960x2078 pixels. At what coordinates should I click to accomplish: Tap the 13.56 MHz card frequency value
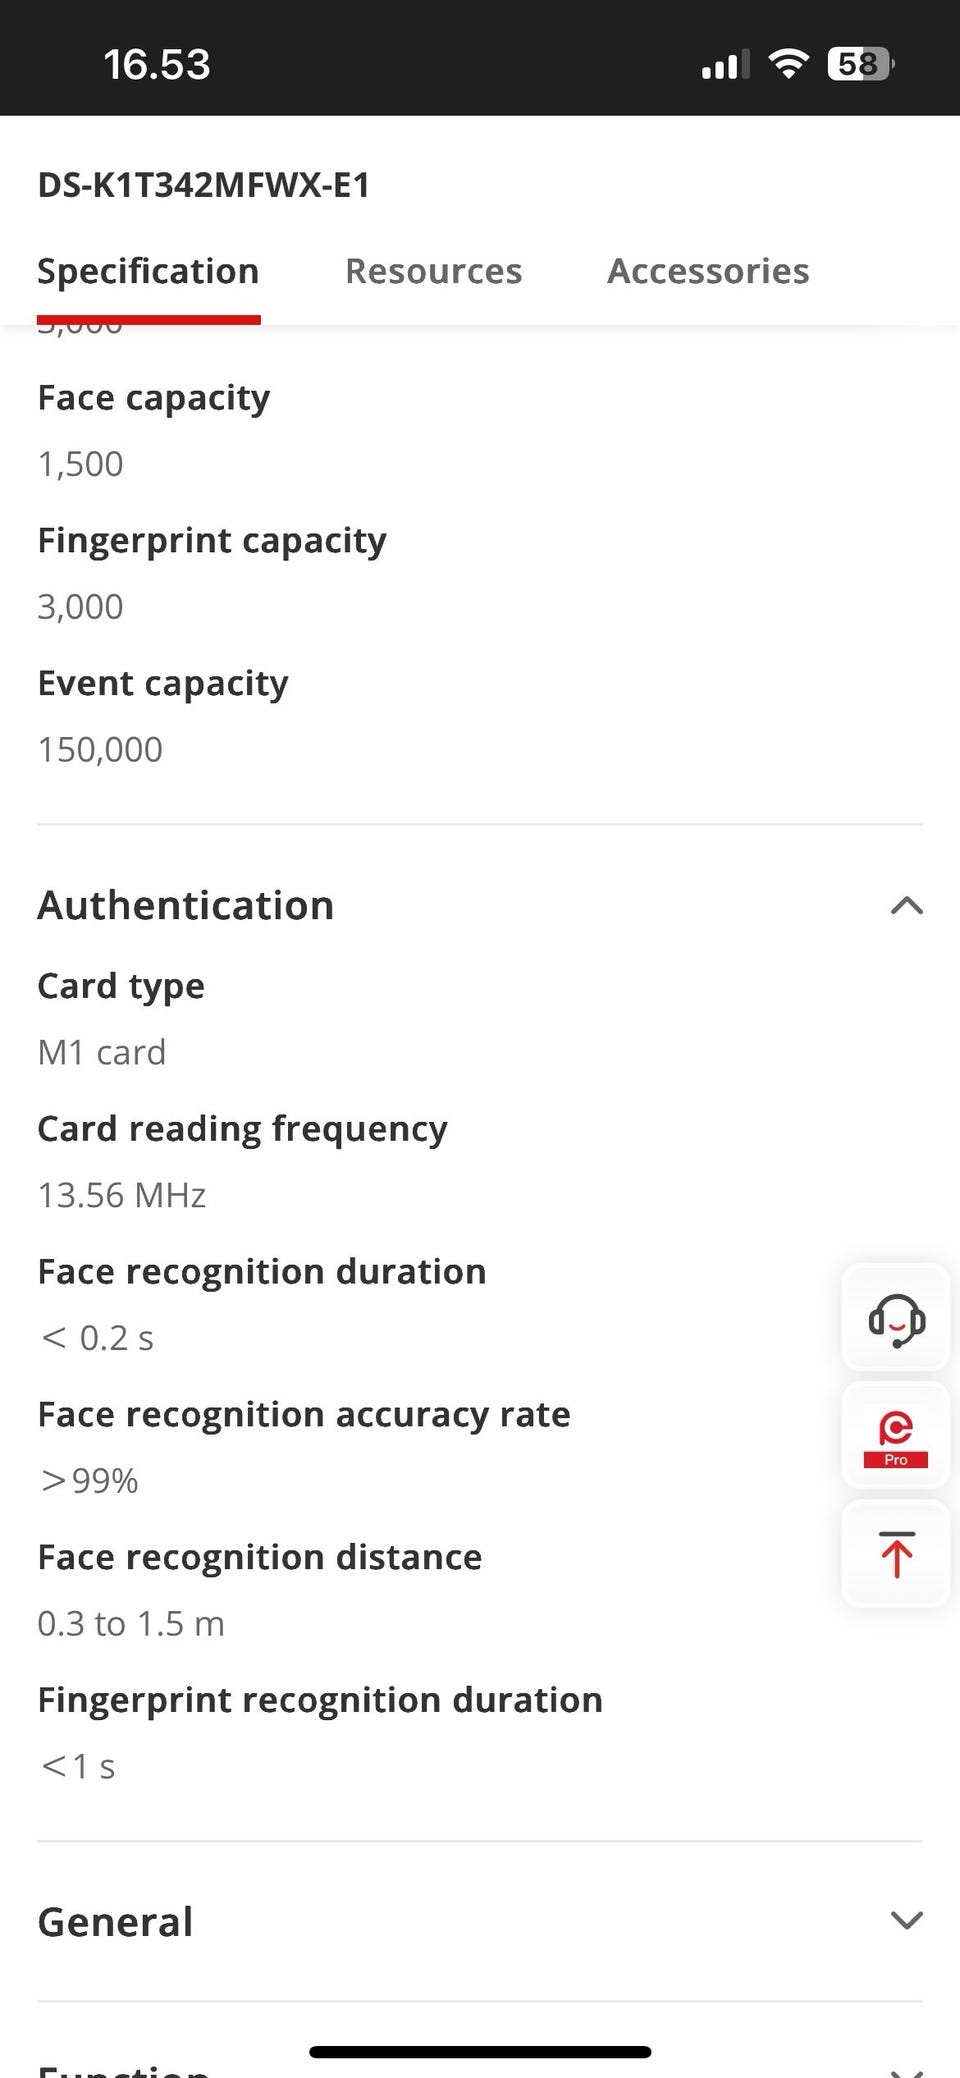click(122, 1195)
